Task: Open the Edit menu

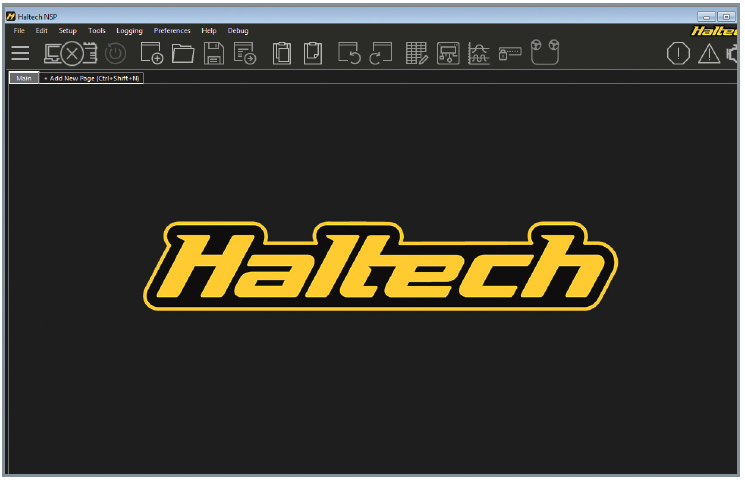Action: click(x=41, y=30)
